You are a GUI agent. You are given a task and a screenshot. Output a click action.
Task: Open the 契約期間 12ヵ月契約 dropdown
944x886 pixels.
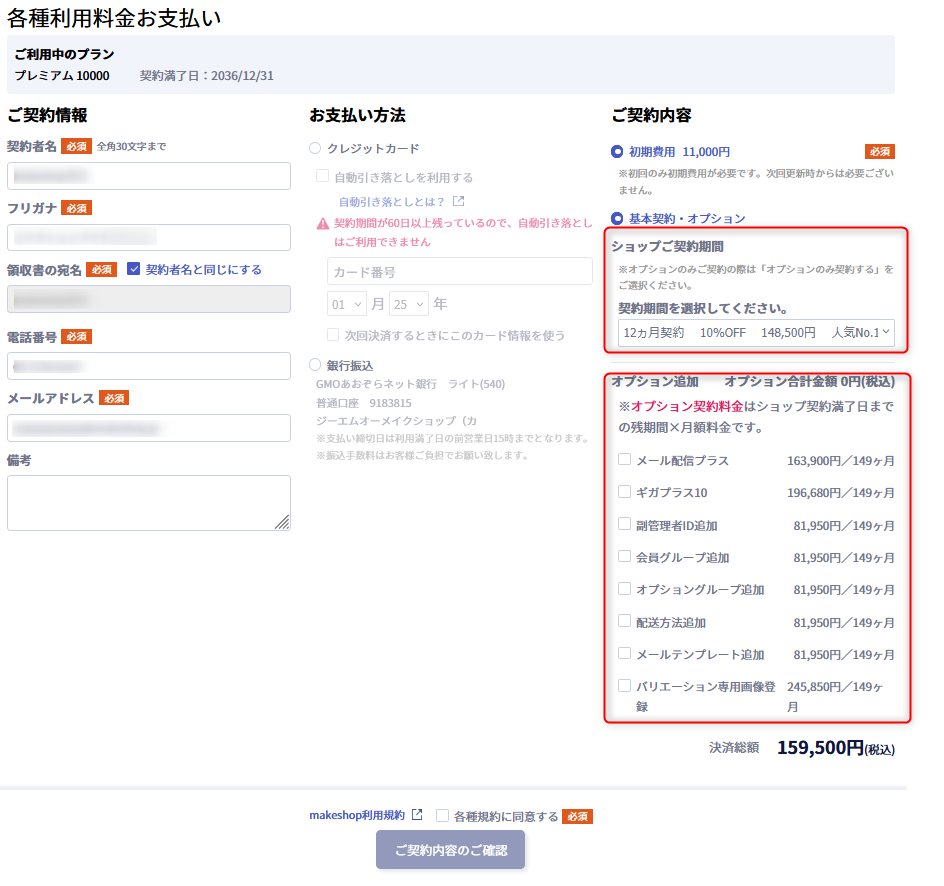pos(755,332)
